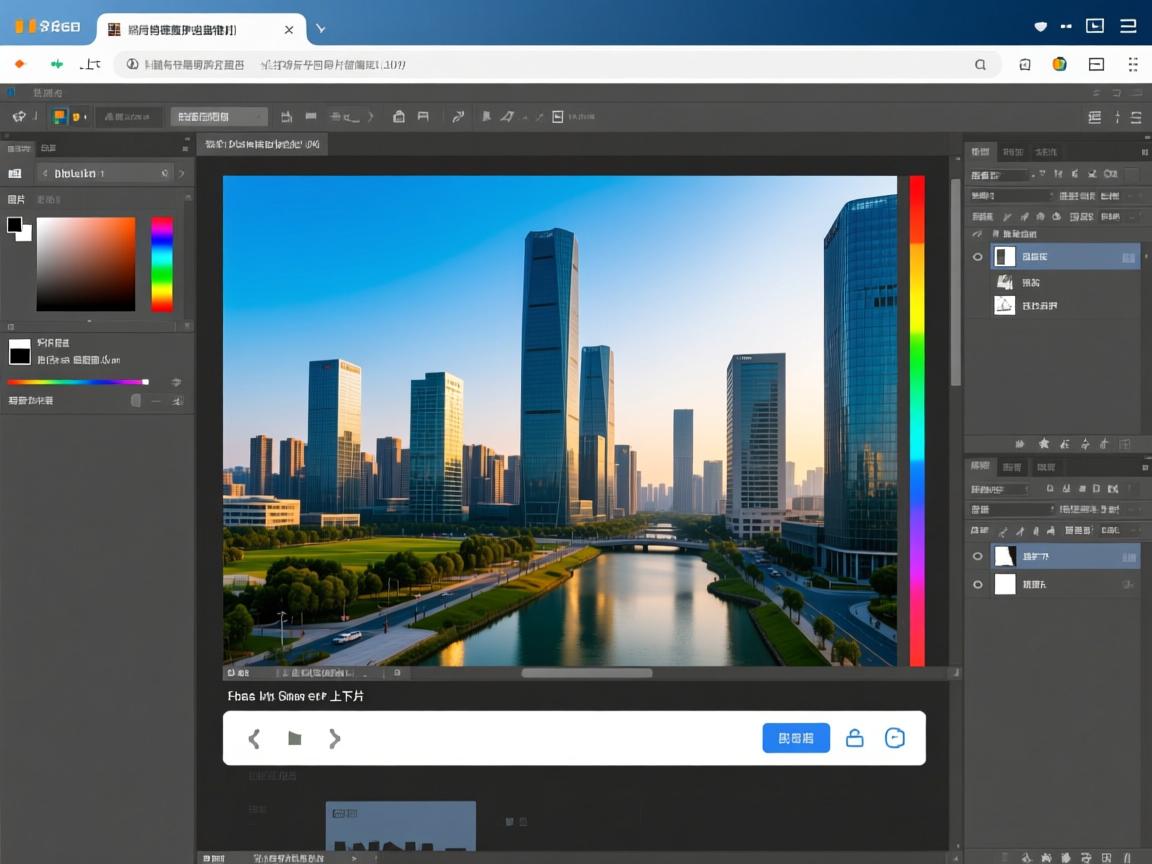Open the dropdown in the top editor toolbar
This screenshot has height=864, width=1152.
tap(218, 116)
